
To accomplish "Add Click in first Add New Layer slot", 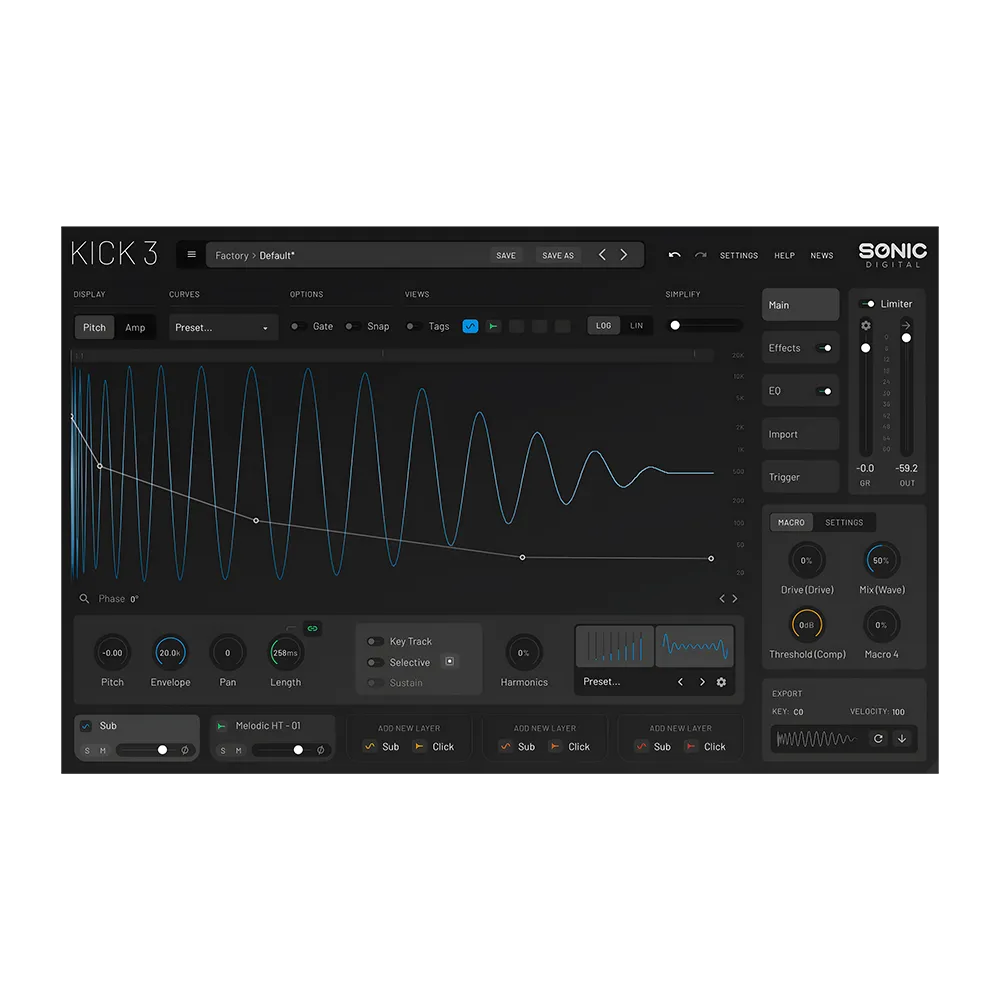I will click(434, 746).
